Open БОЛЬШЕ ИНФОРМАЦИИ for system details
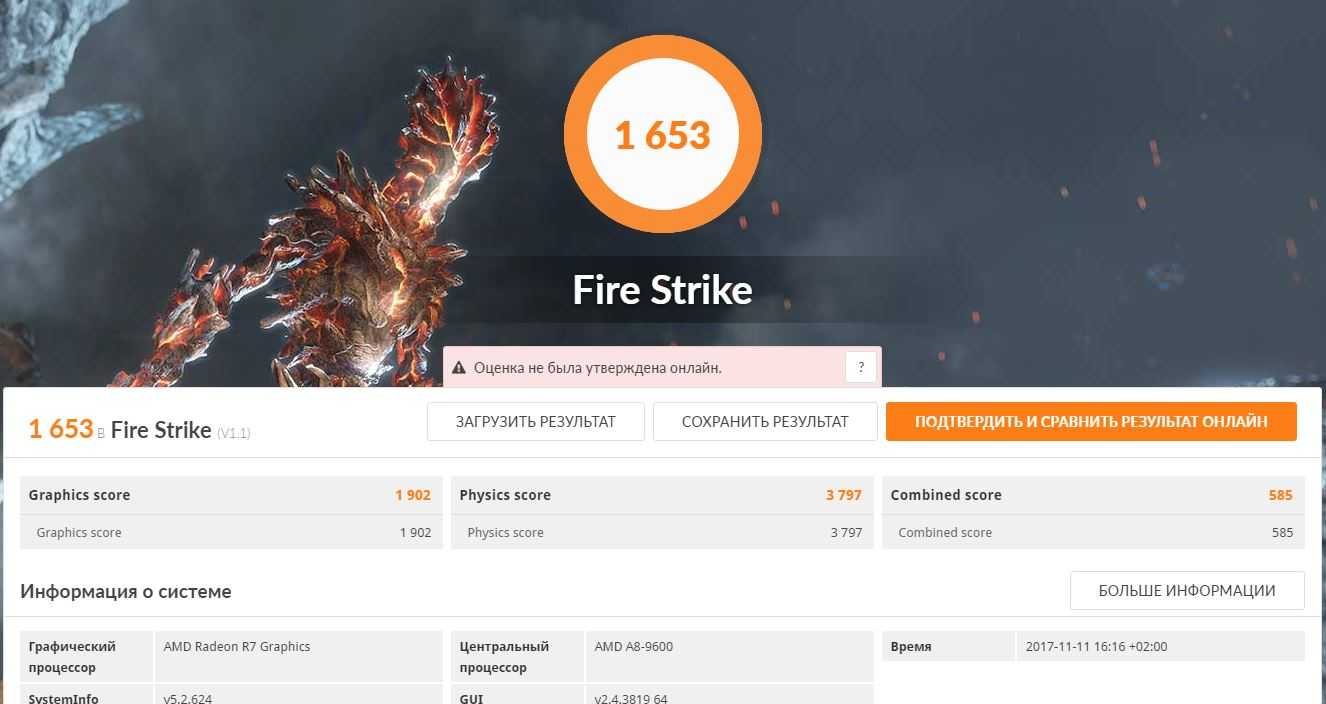This screenshot has width=1326, height=704. (x=1186, y=591)
